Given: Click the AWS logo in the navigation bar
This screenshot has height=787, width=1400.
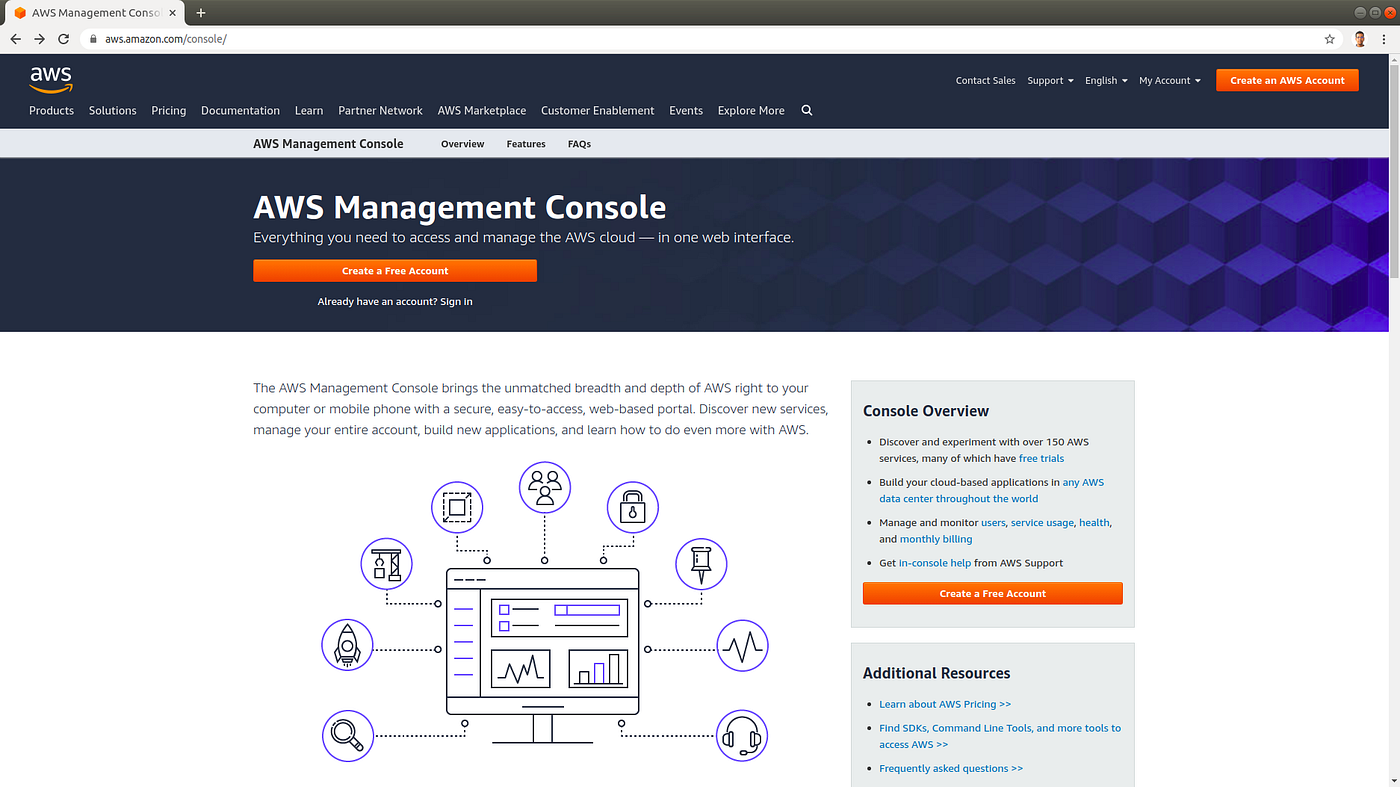Looking at the screenshot, I should pyautogui.click(x=51, y=80).
